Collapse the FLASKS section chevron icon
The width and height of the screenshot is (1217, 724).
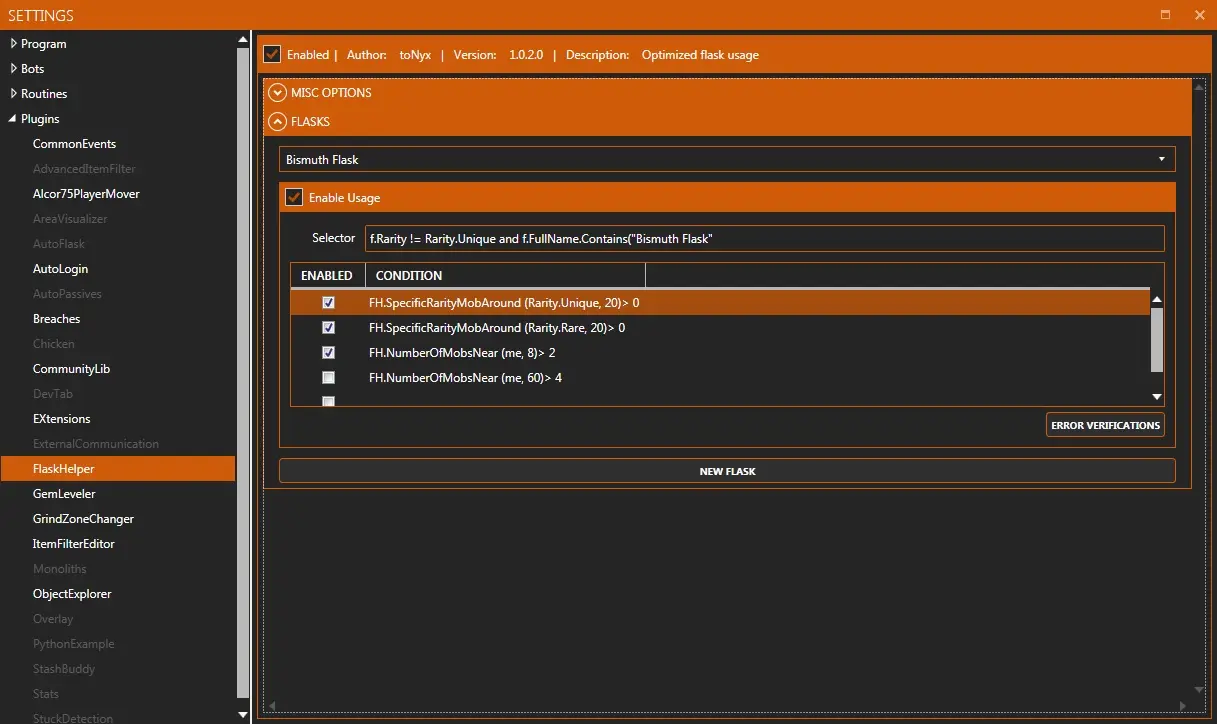click(x=277, y=122)
